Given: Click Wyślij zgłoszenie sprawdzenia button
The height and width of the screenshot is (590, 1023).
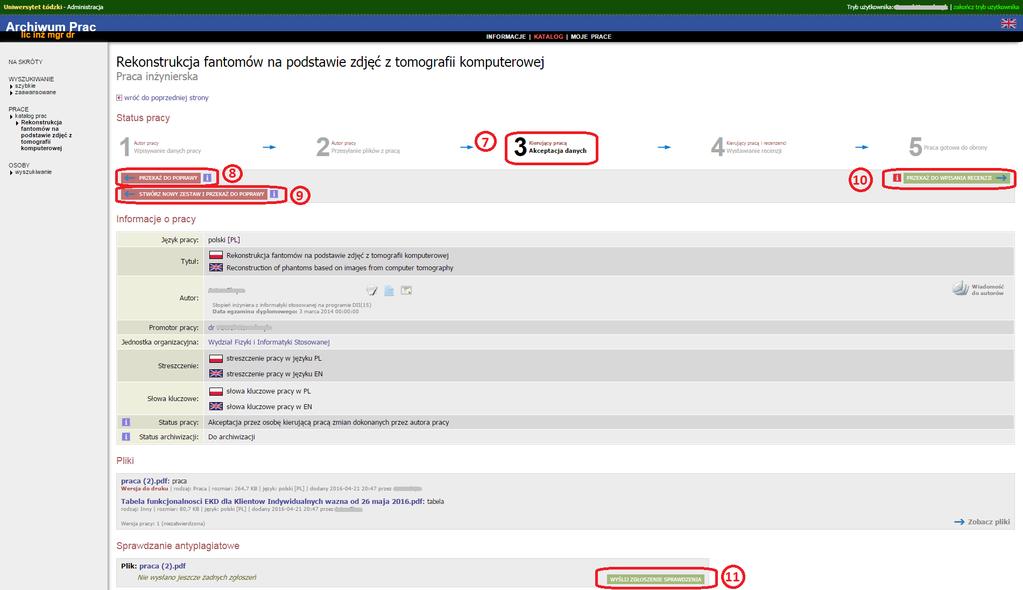Looking at the screenshot, I should pos(656,579).
